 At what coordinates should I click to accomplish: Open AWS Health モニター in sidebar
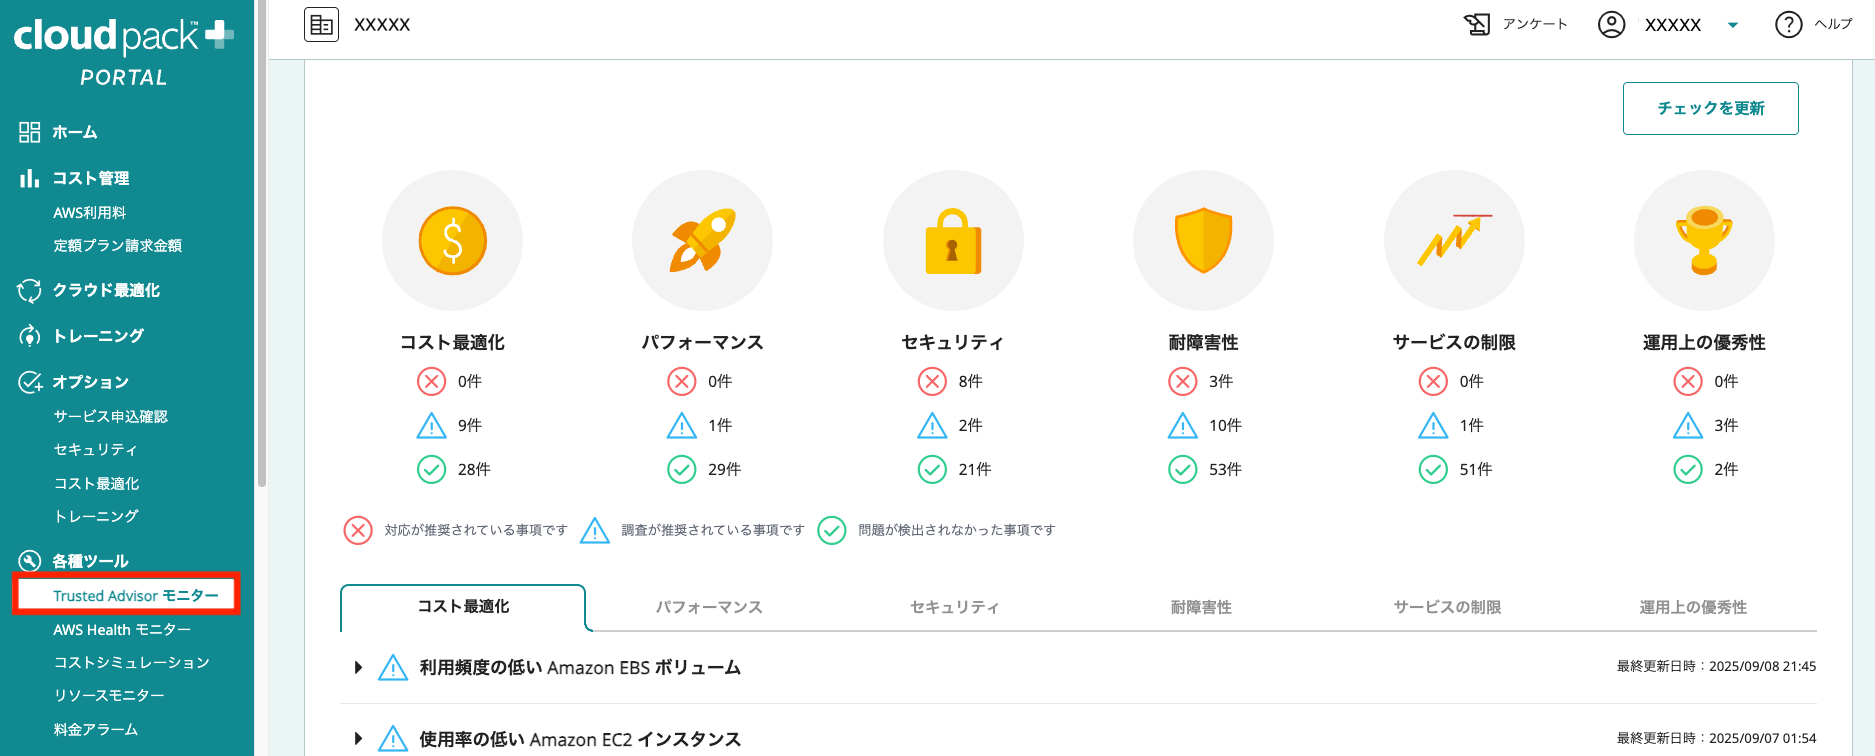pos(122,629)
